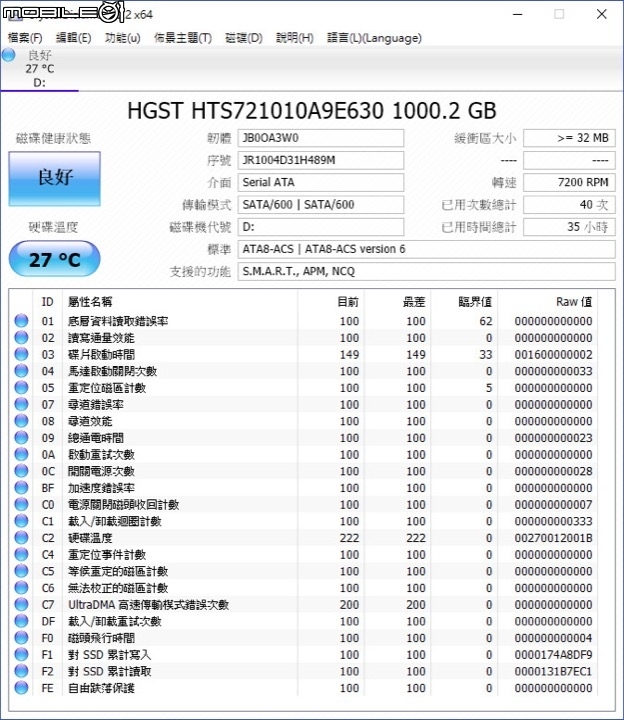
Task: Click the status orb for attribute C5
Action: coord(21,571)
